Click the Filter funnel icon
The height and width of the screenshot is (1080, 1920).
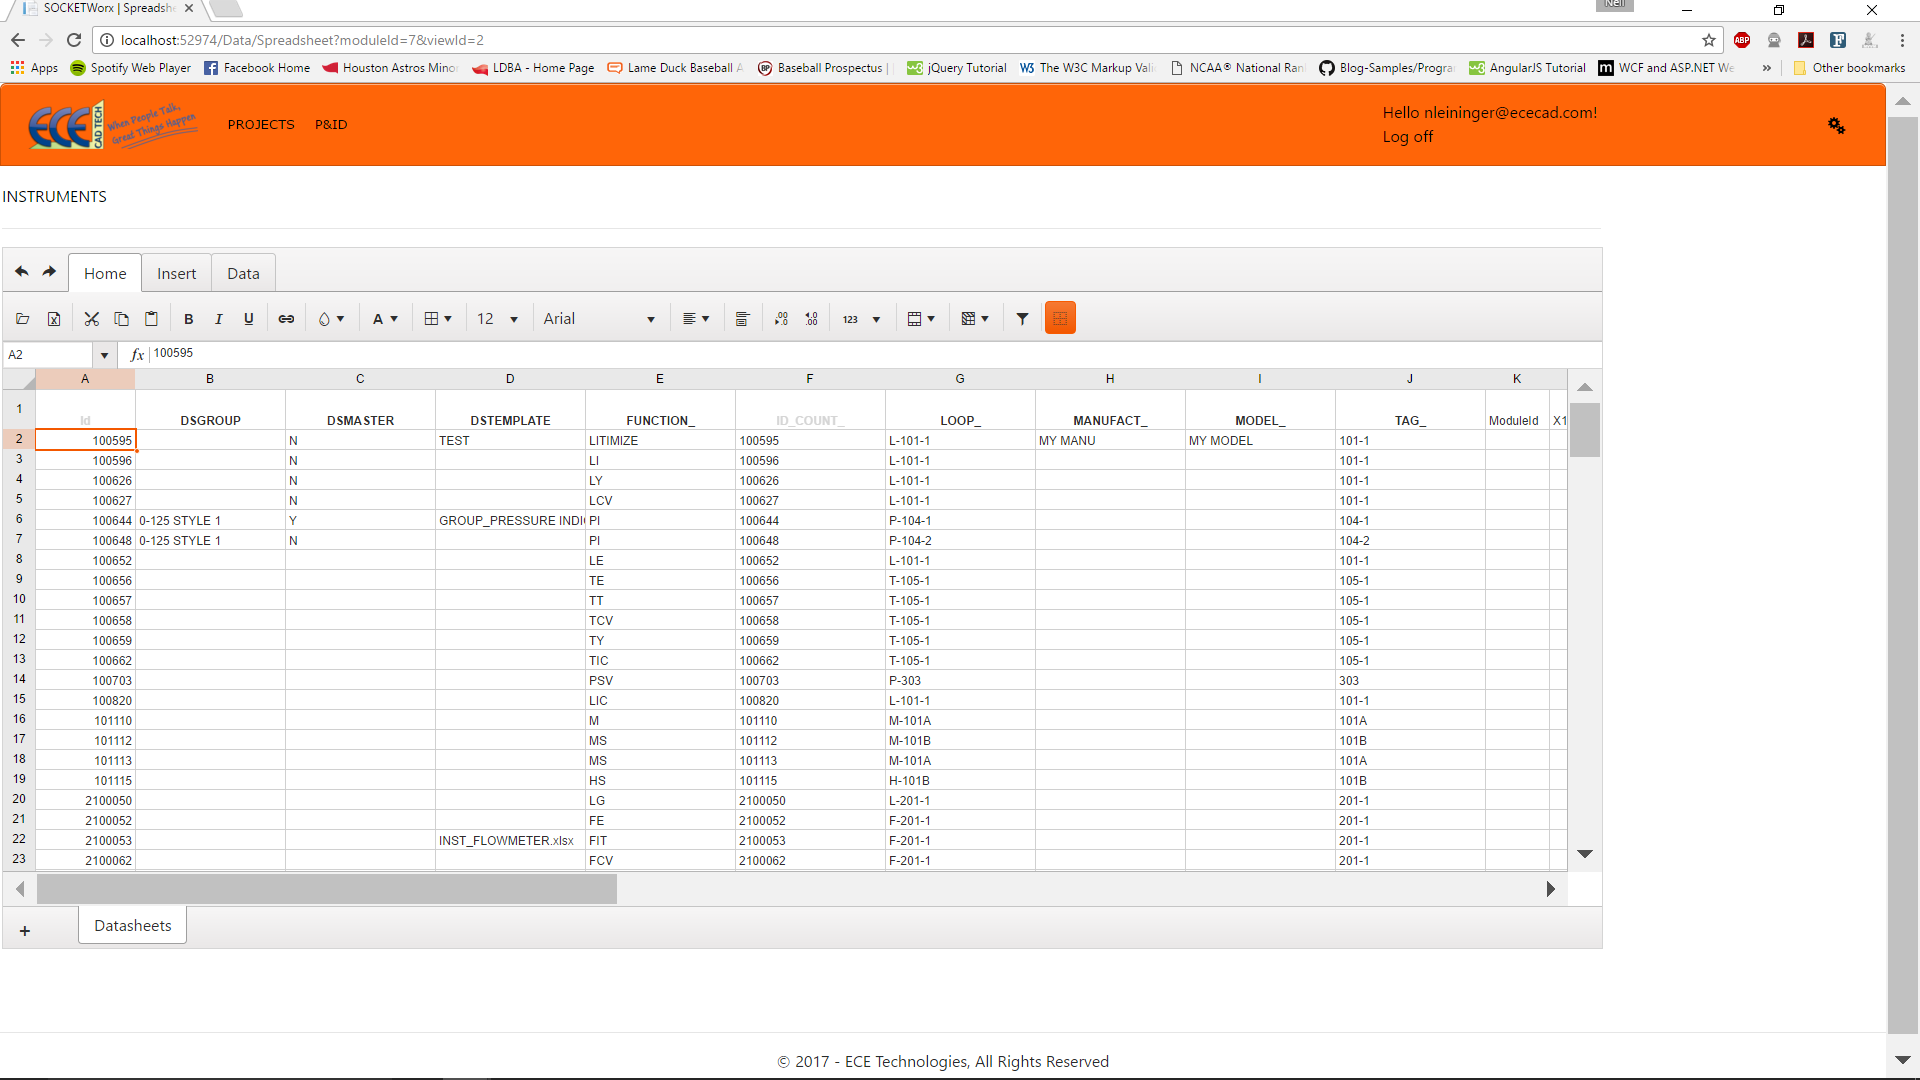pyautogui.click(x=1022, y=319)
